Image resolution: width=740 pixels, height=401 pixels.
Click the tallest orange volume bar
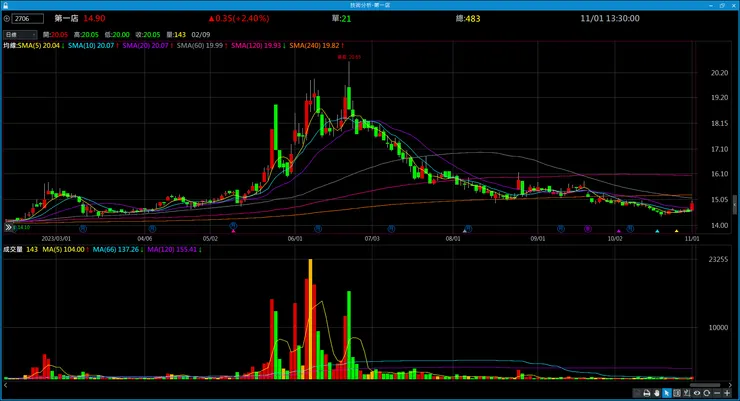click(310, 319)
